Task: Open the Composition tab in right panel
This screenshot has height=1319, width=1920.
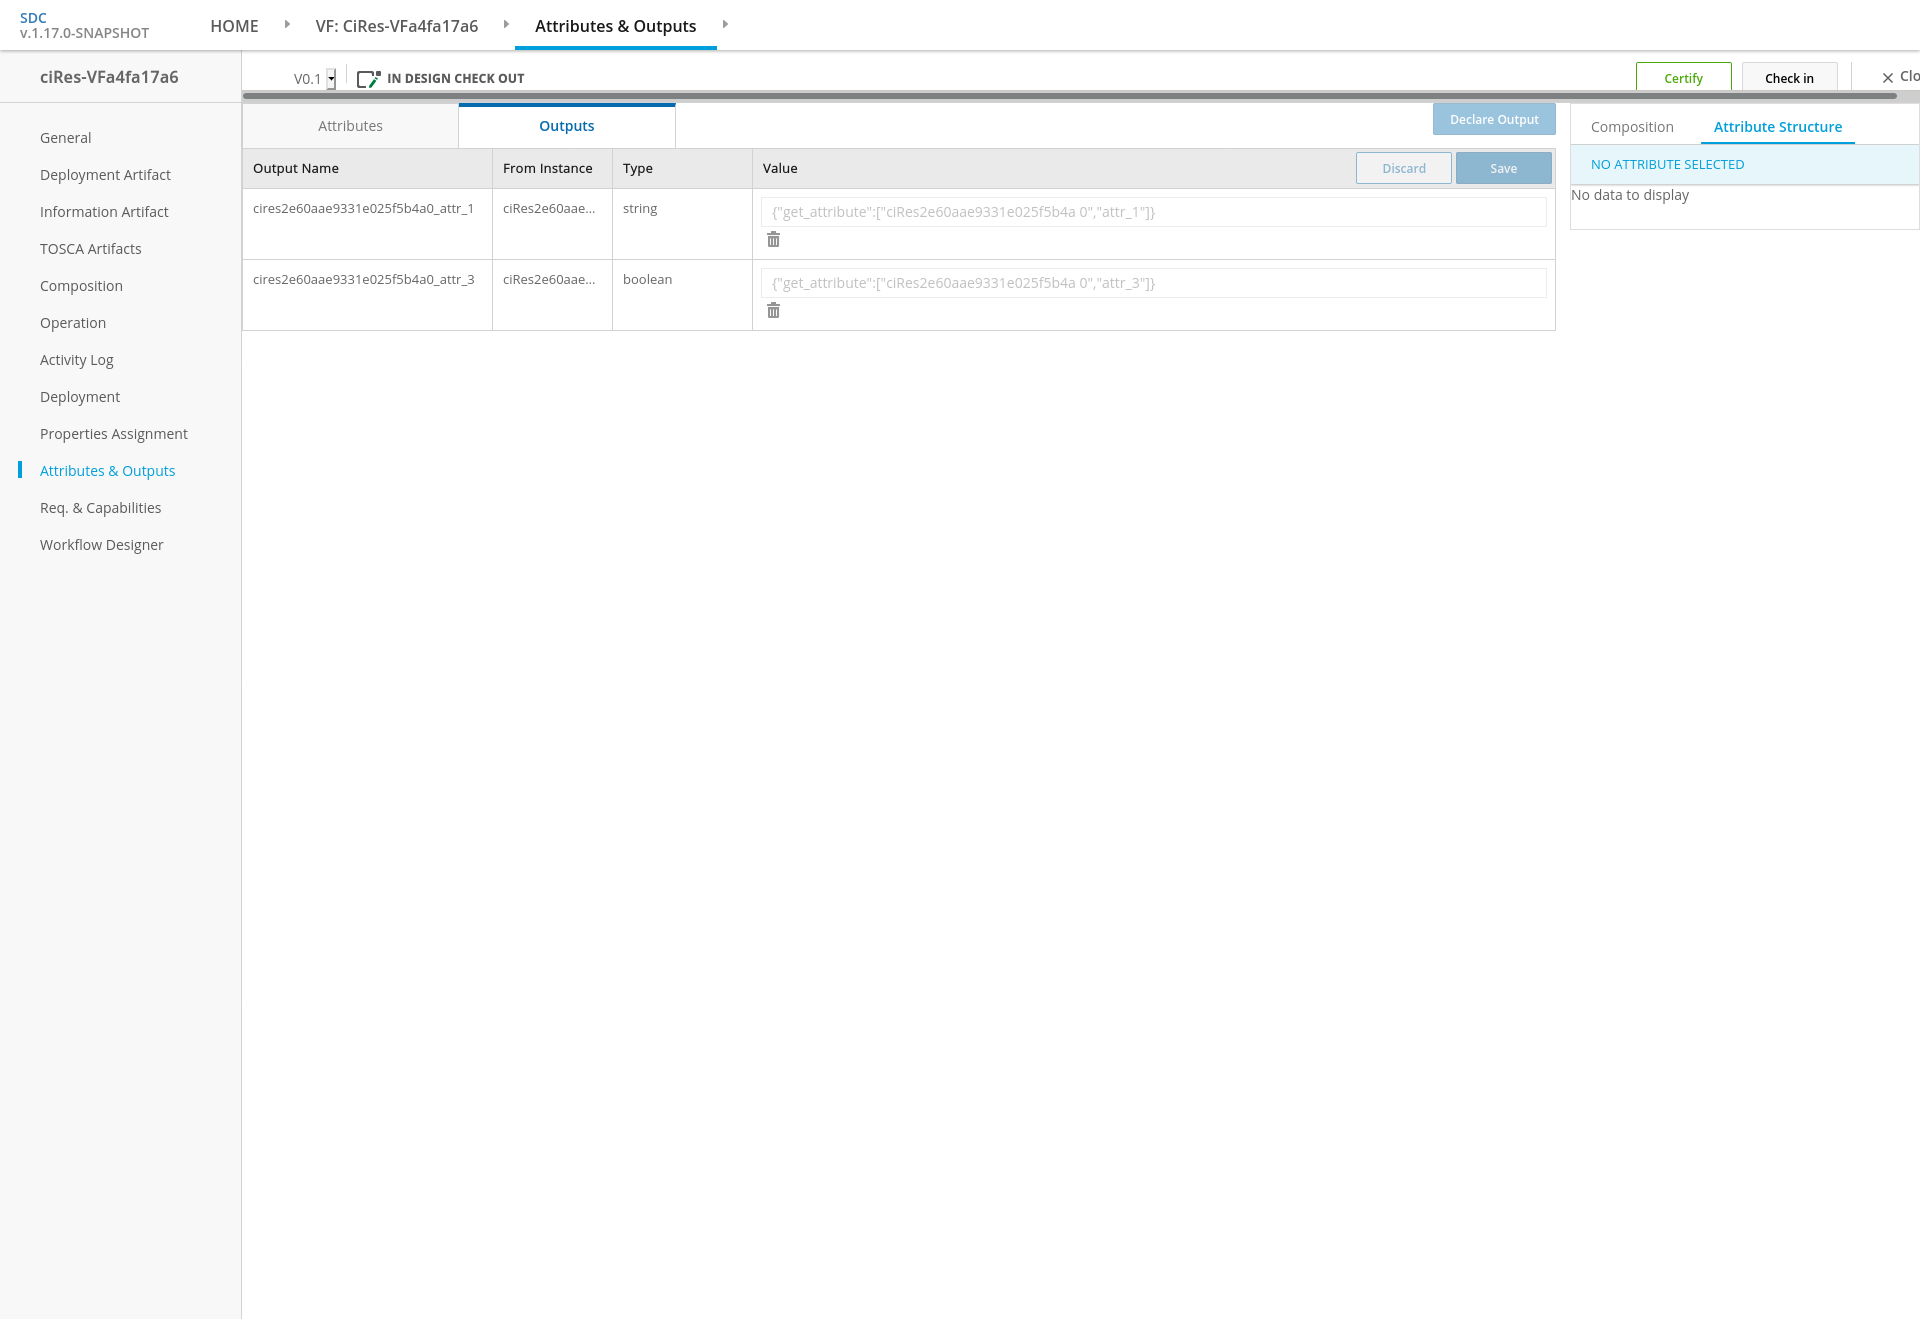Action: pyautogui.click(x=1632, y=127)
